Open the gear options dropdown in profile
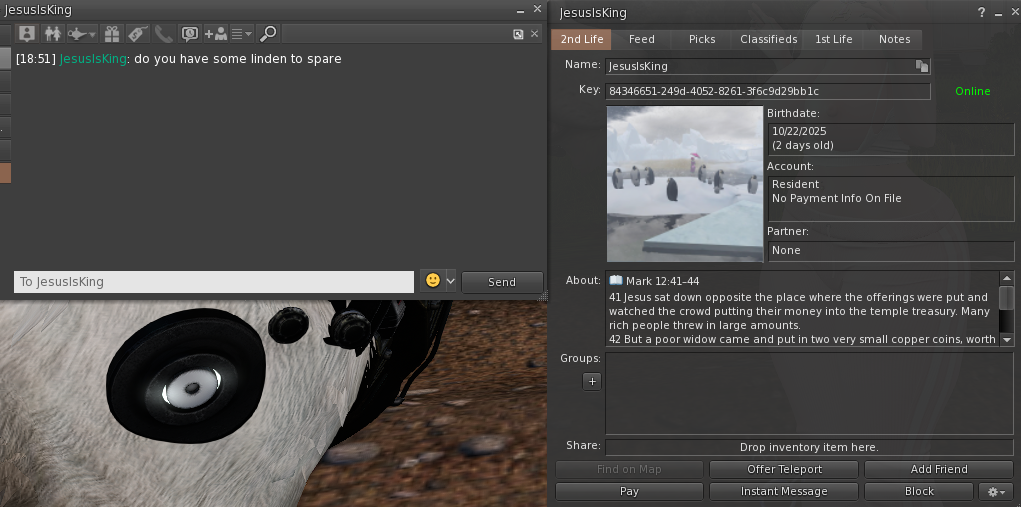The width and height of the screenshot is (1021, 507). pyautogui.click(x=996, y=491)
